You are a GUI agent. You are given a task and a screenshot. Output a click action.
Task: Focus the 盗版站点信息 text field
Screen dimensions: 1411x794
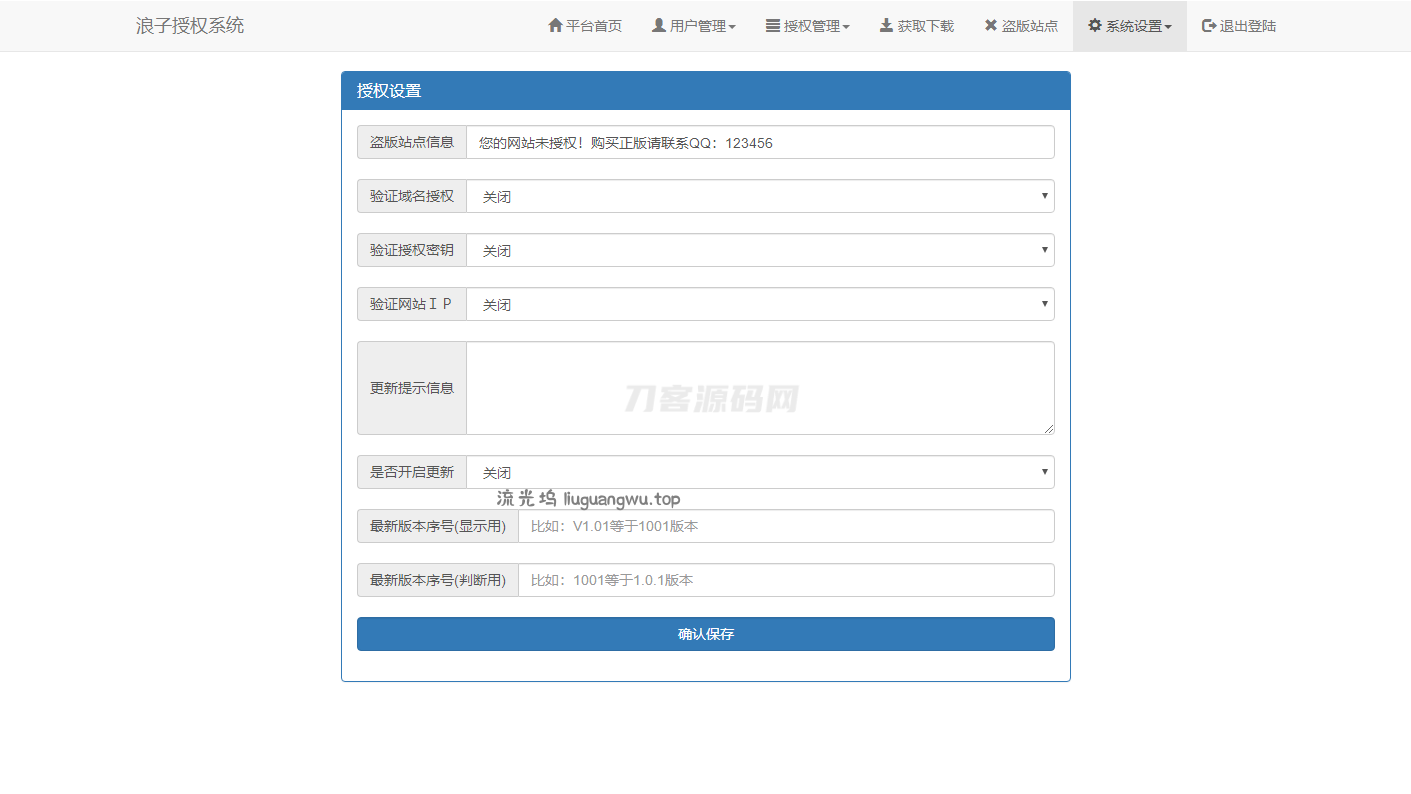click(x=760, y=143)
